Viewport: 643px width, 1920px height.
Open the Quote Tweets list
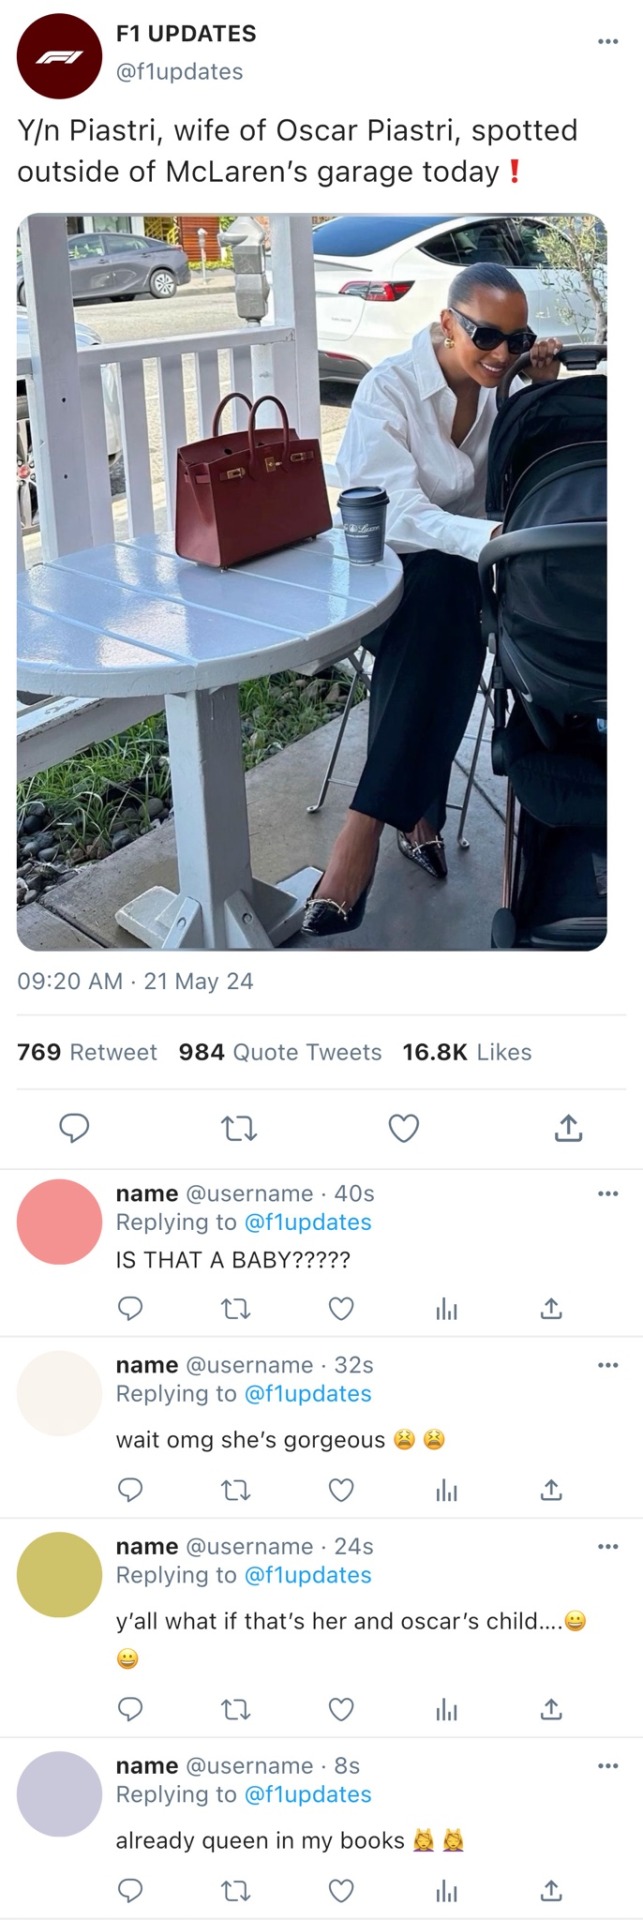[x=280, y=1052]
